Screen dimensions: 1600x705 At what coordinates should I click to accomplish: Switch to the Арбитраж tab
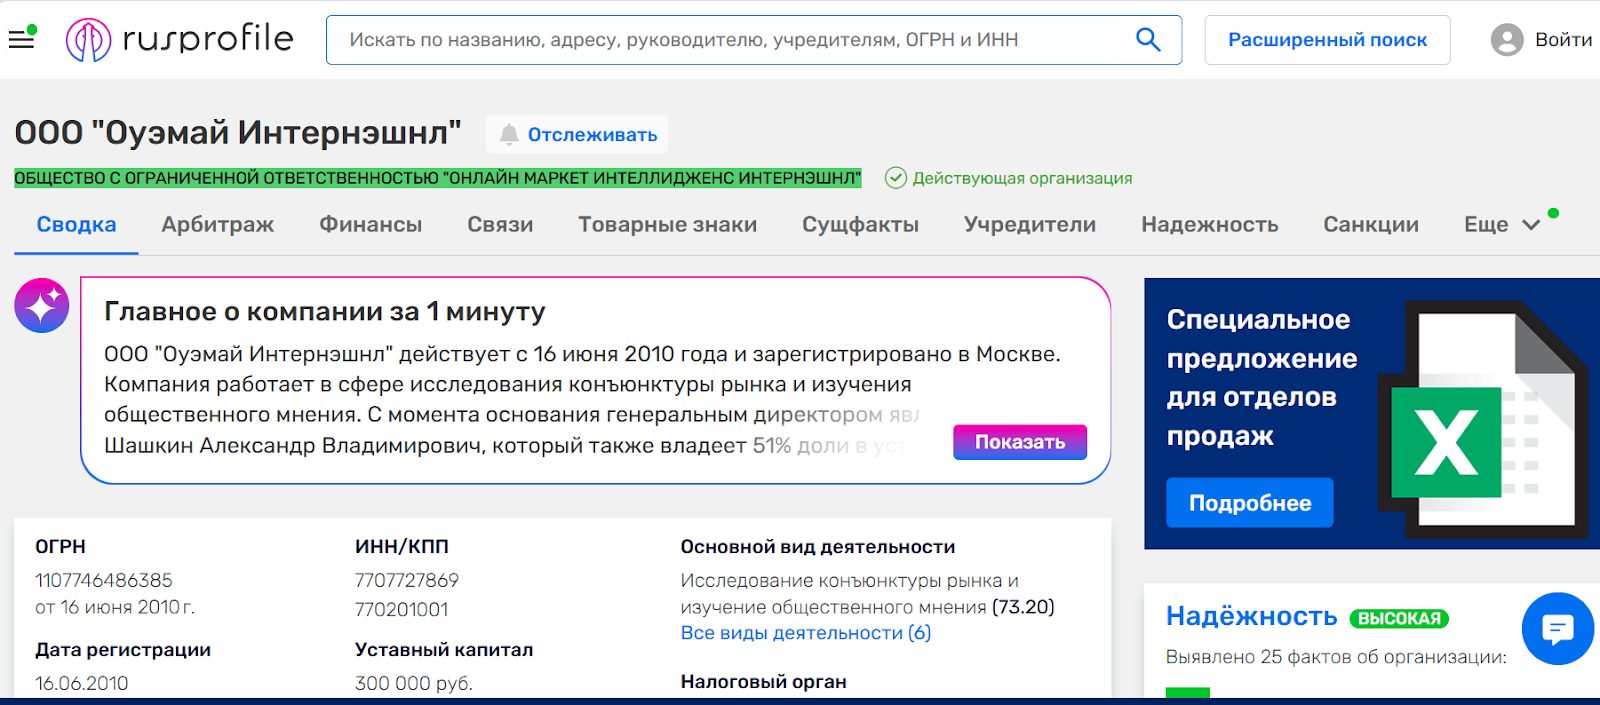coord(218,225)
